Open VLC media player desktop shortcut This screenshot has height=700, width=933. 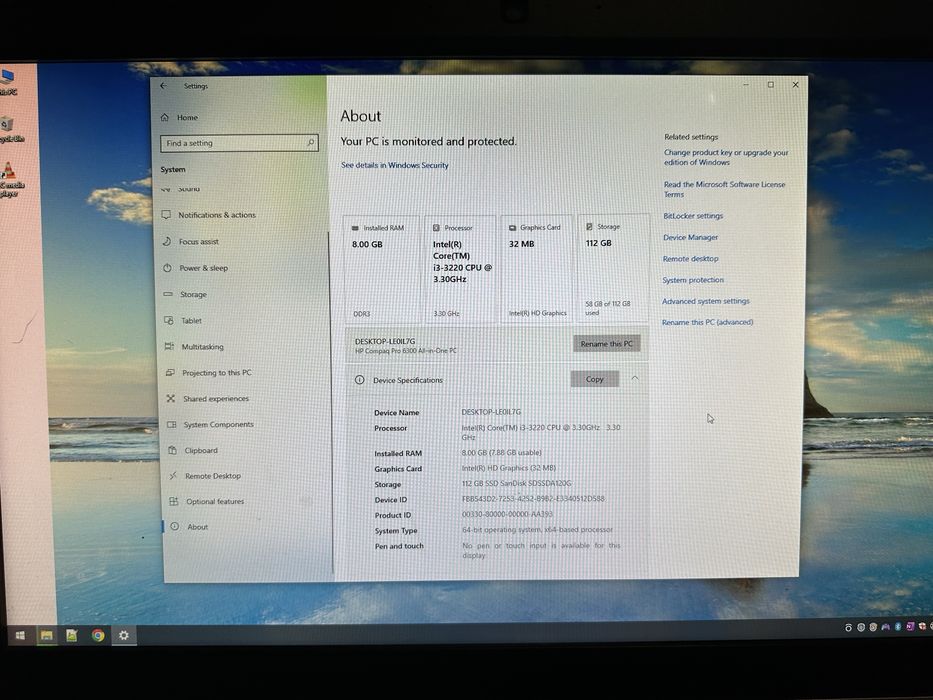pyautogui.click(x=11, y=180)
